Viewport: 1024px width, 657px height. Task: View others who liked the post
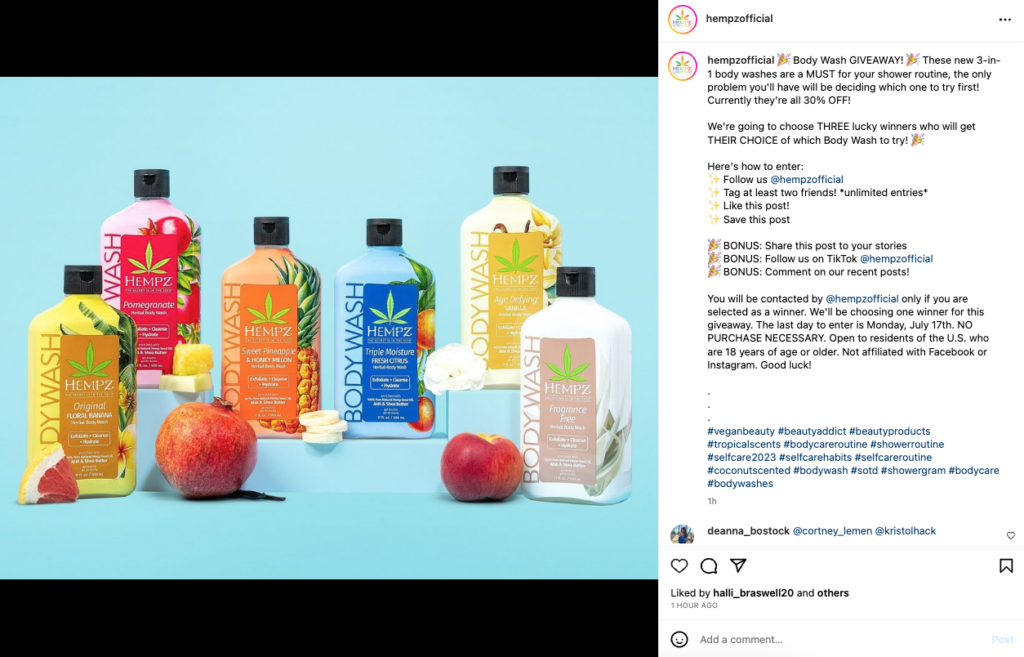coord(833,593)
